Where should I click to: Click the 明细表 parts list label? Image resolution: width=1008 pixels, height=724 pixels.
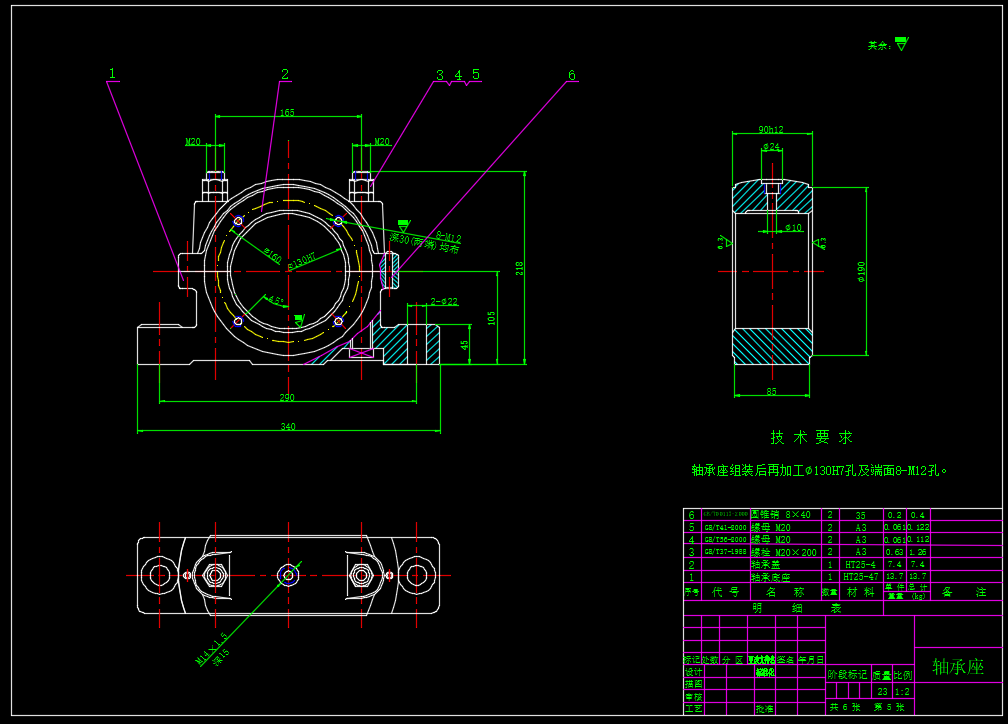point(767,607)
